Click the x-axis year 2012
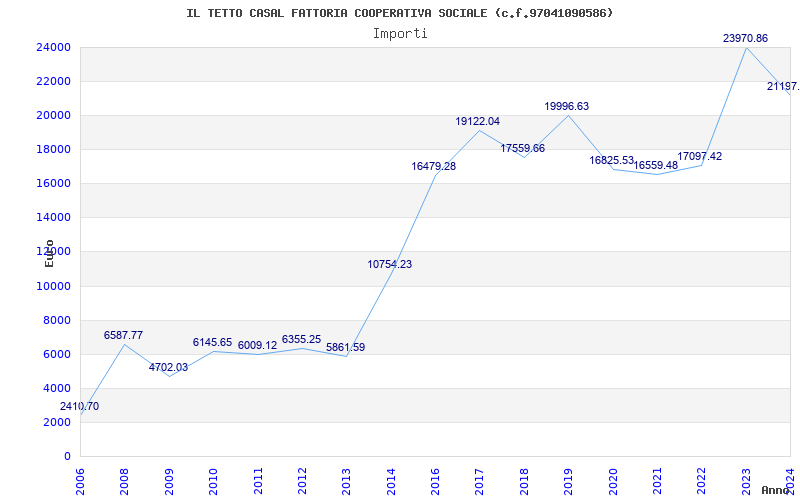Screen dimensions: 800x500 [302, 481]
